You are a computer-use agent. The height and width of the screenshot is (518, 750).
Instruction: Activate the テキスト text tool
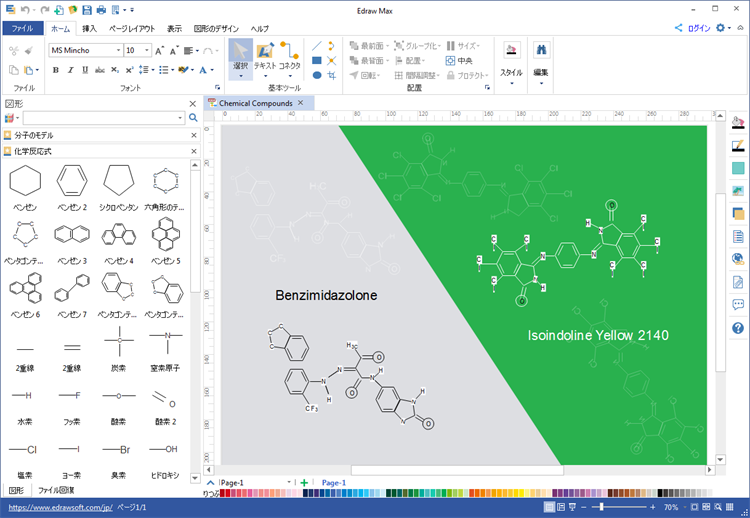(x=265, y=58)
